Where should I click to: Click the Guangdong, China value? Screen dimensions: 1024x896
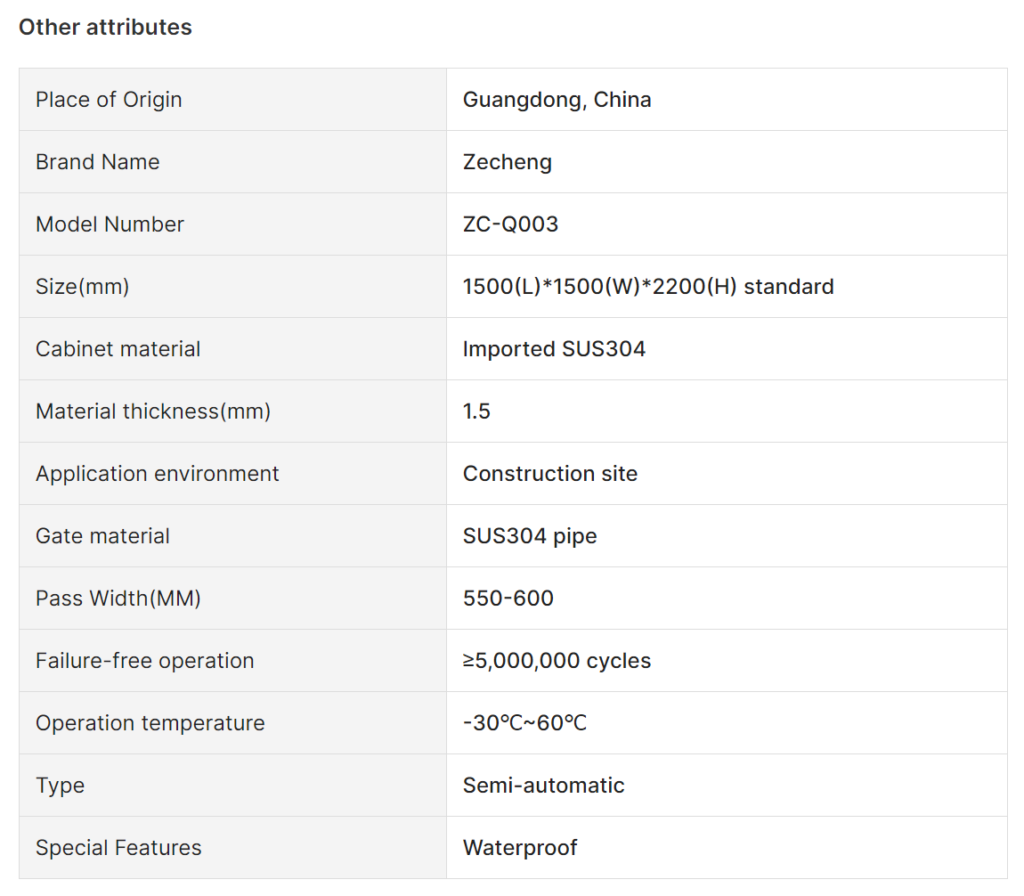557,100
